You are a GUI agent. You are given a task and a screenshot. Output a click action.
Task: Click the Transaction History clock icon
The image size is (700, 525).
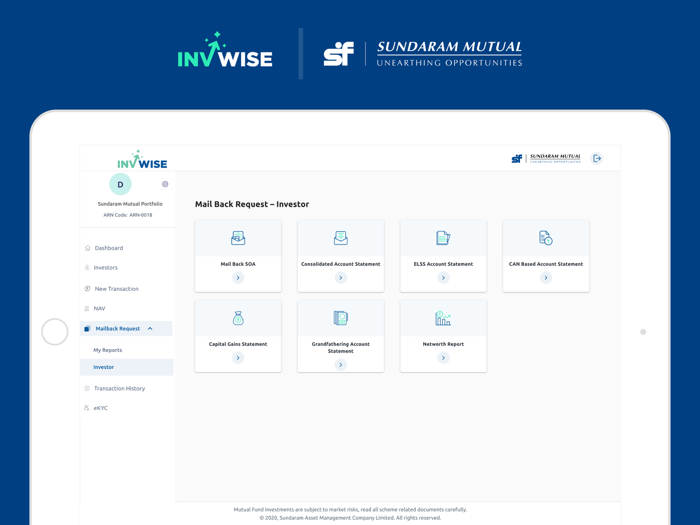87,388
